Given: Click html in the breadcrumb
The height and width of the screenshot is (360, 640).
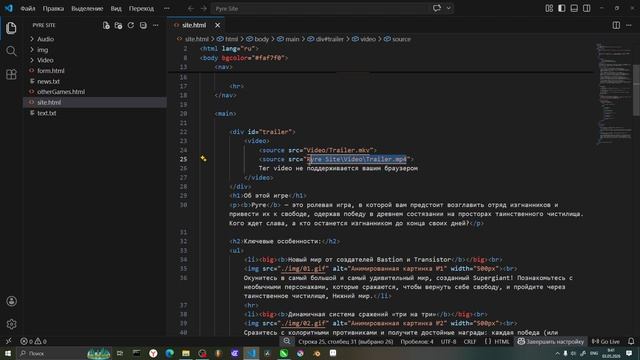Looking at the screenshot, I should point(231,39).
